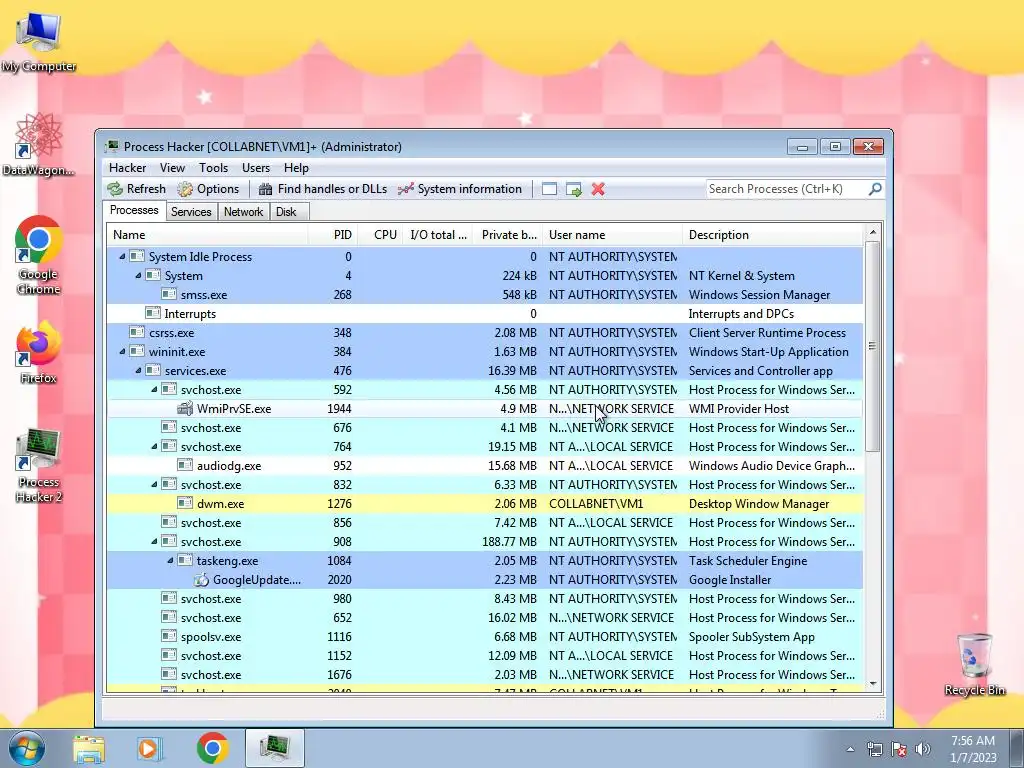Viewport: 1024px width, 768px height.
Task: Collapse svchost.exe PID 908 node
Action: tap(154, 541)
